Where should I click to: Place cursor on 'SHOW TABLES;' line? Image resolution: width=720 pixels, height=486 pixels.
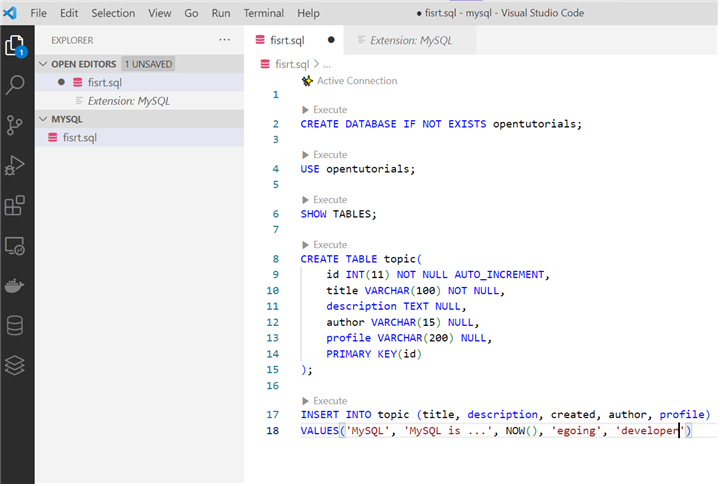point(338,214)
